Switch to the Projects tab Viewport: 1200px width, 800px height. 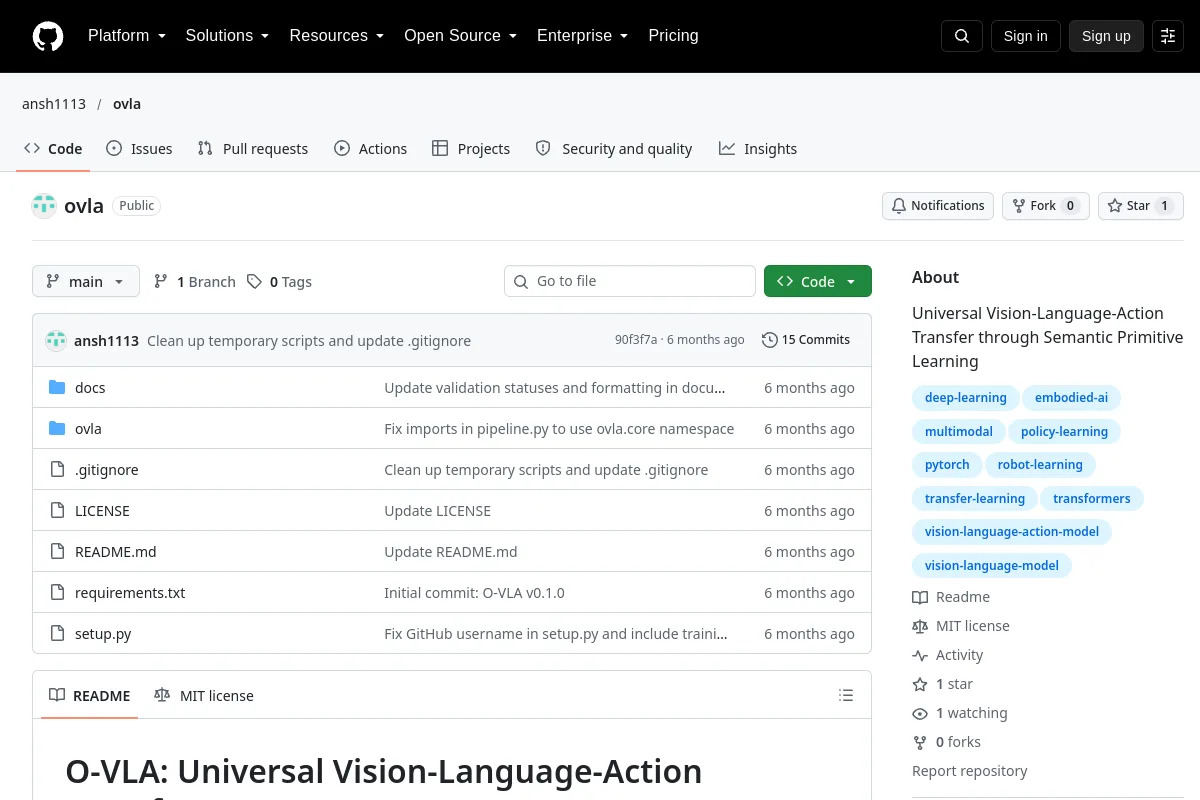pos(471,149)
